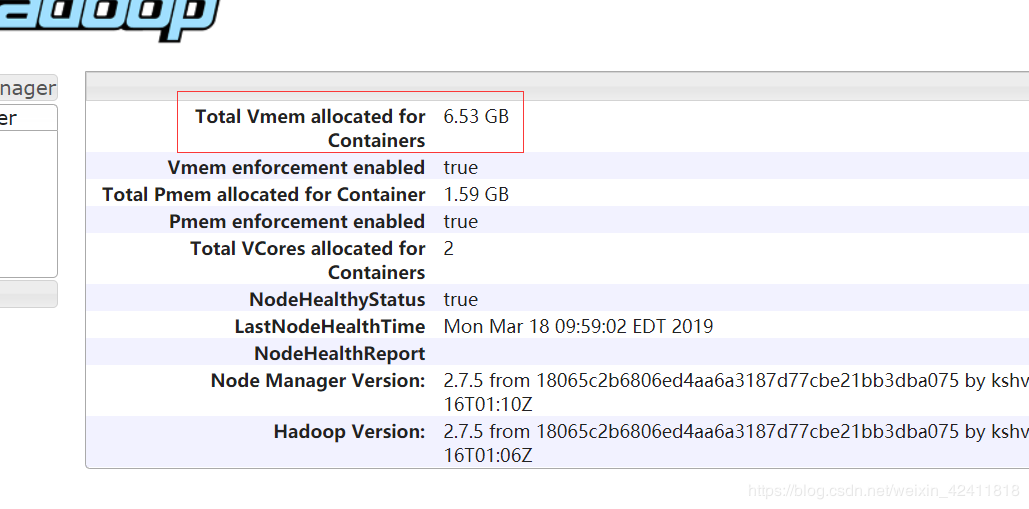Click the Pmem enforcement enabled label

pos(297,221)
